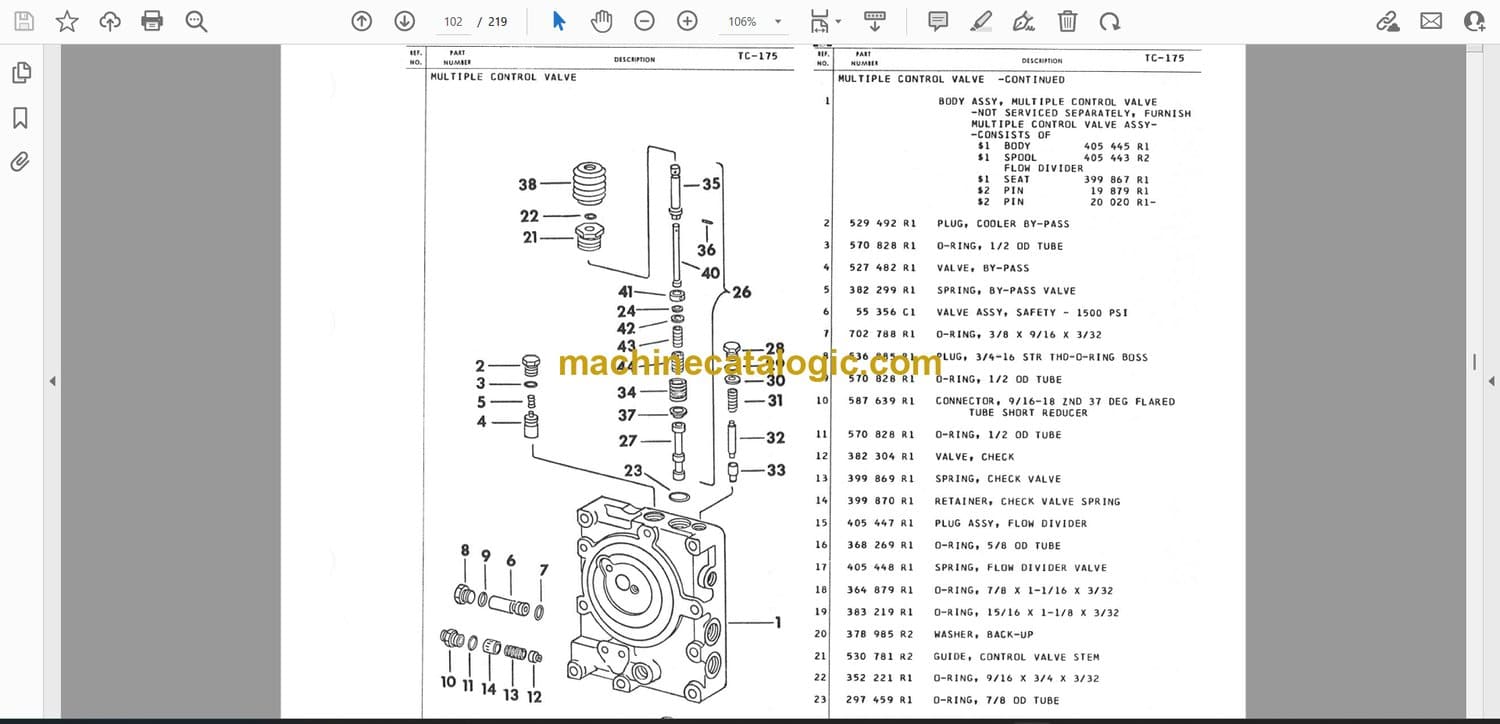The height and width of the screenshot is (724, 1500).
Task: Click the page number field showing 102
Action: (x=453, y=21)
